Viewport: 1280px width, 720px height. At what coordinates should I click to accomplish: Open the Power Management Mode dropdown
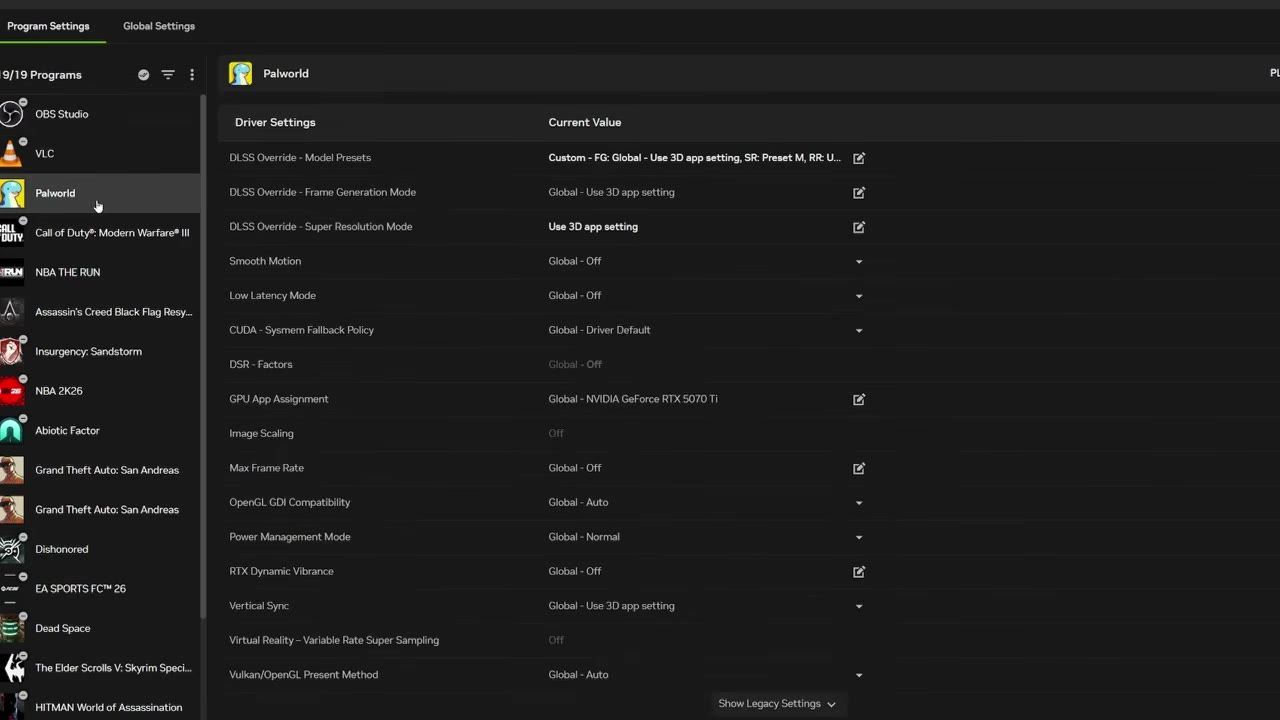click(859, 537)
